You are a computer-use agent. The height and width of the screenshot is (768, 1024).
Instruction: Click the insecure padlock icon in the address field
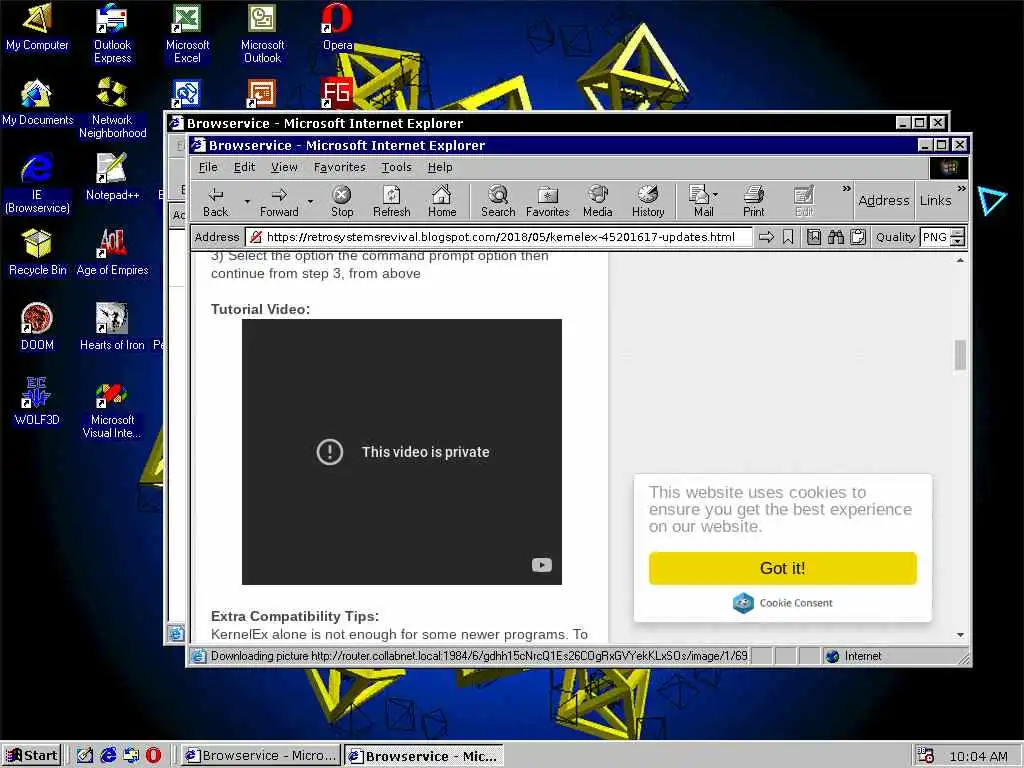coord(256,237)
